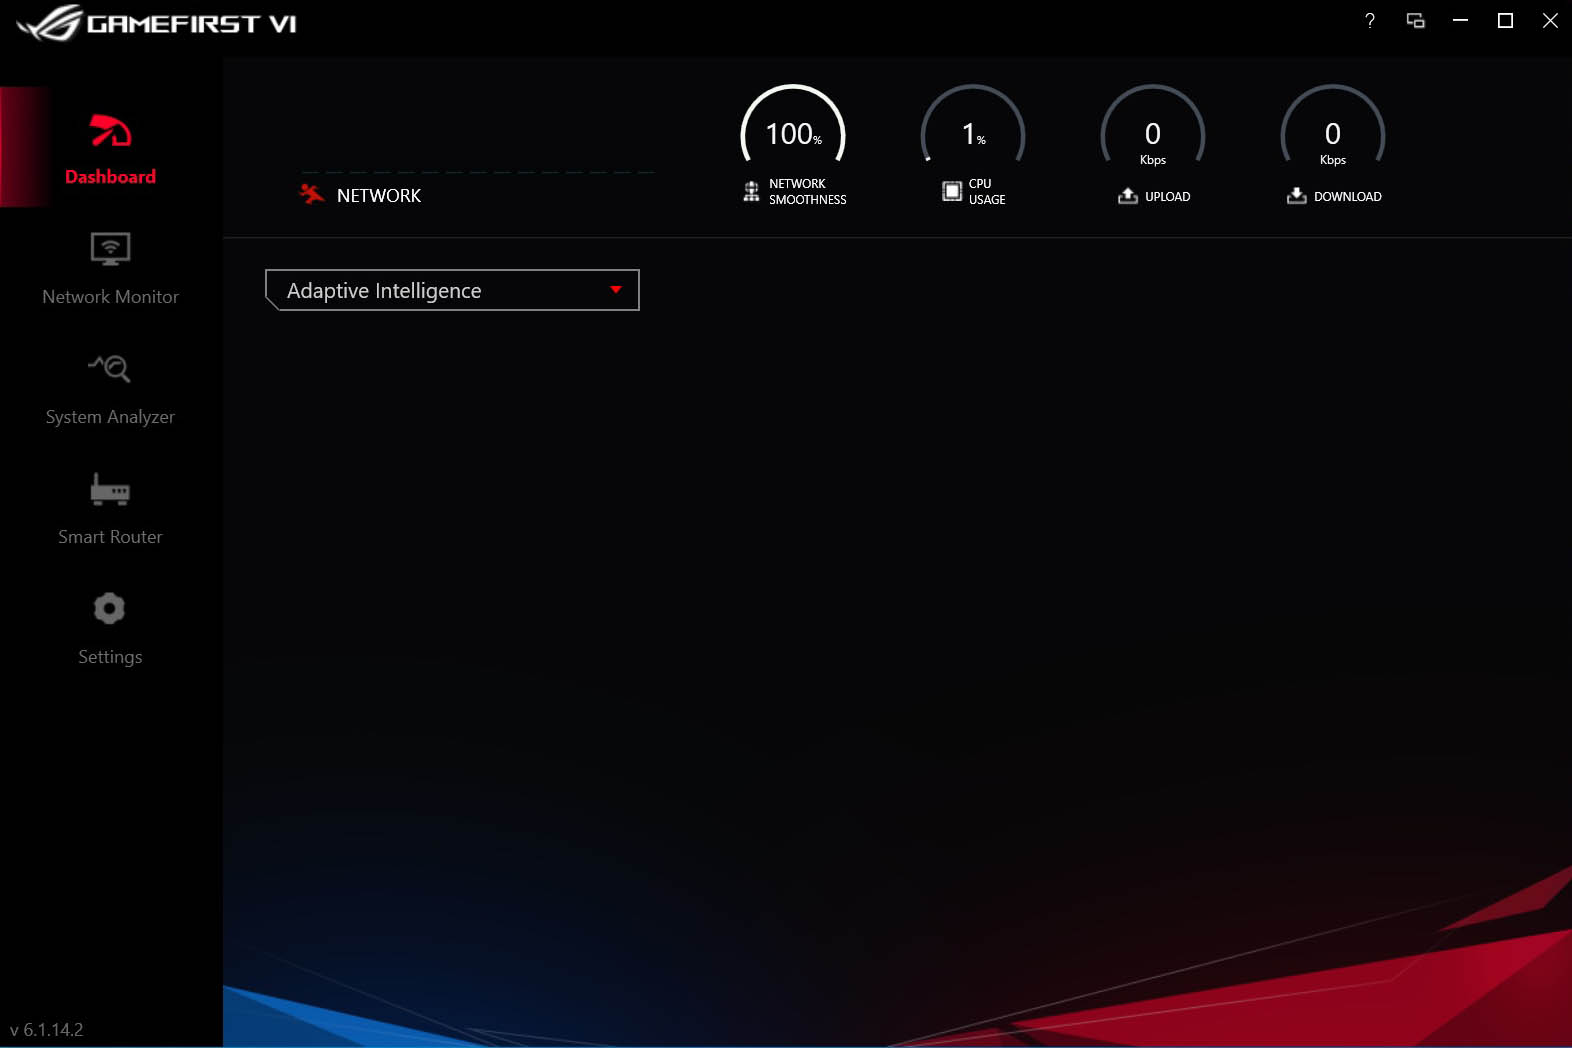1572x1048 pixels.
Task: Maximize the GameFirst VI window
Action: (x=1505, y=20)
